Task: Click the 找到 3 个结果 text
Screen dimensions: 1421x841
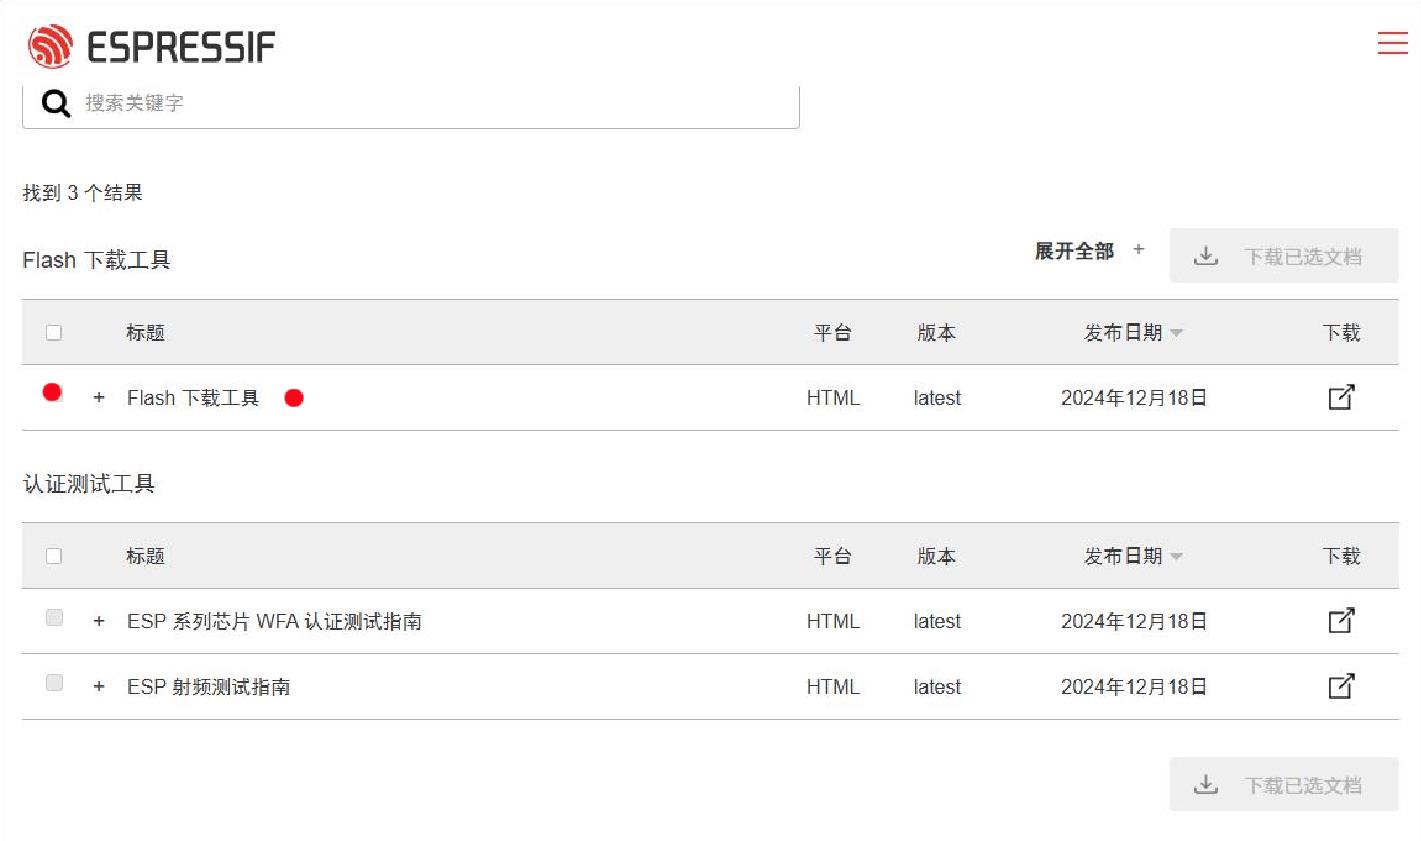Action: 82,193
